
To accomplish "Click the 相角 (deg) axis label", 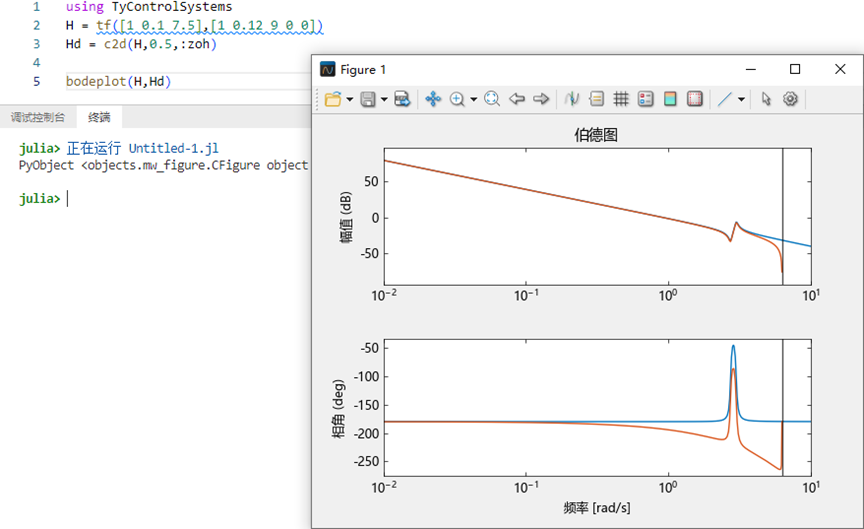I will coord(338,409).
